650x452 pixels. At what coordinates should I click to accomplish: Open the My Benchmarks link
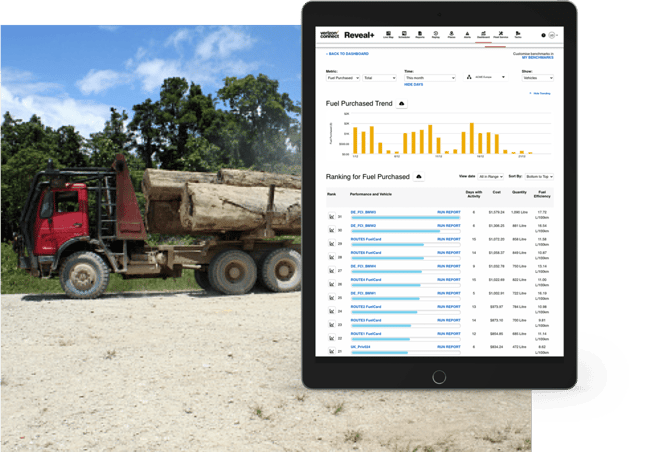point(538,58)
